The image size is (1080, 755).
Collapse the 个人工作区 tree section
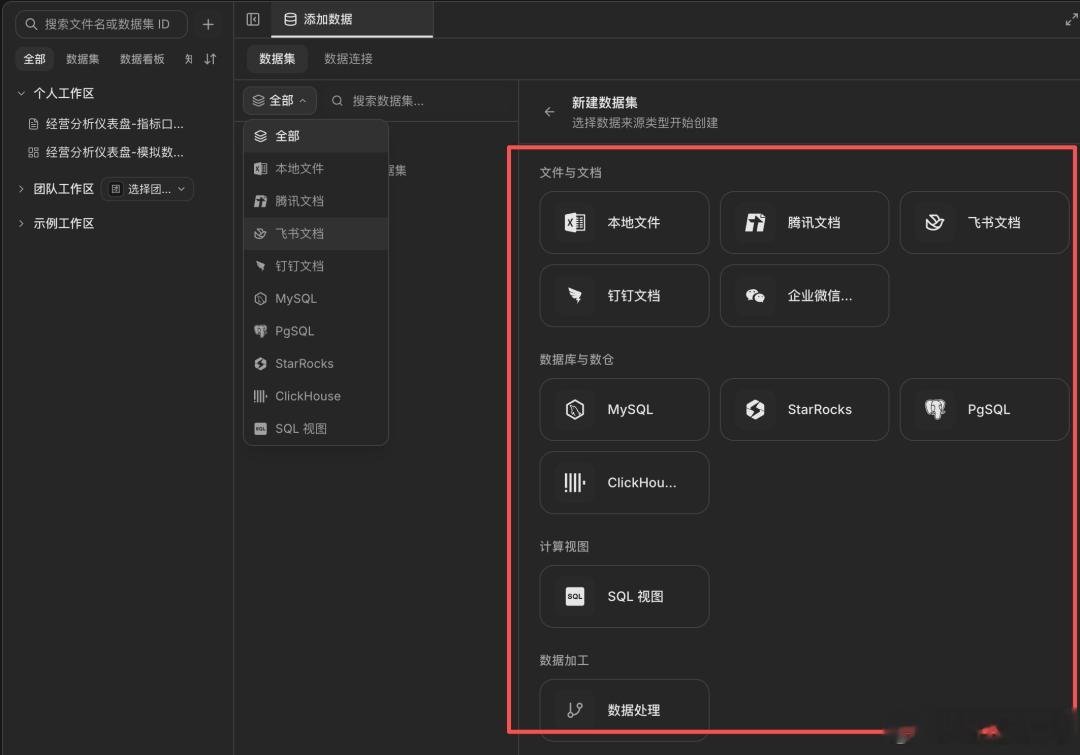21,93
